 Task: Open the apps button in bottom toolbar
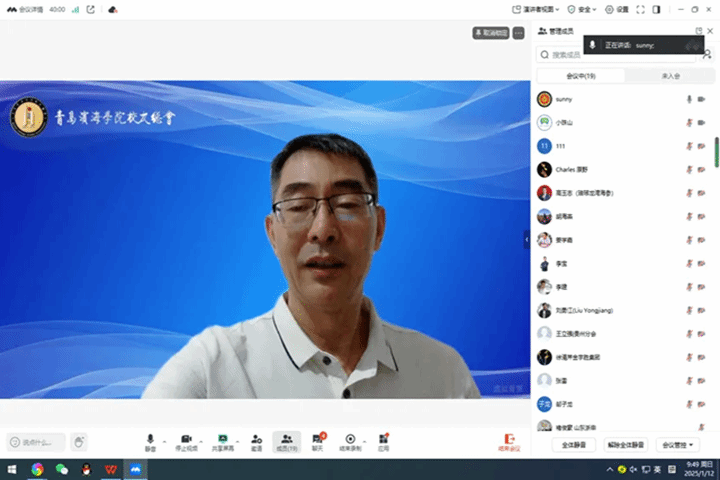383,442
